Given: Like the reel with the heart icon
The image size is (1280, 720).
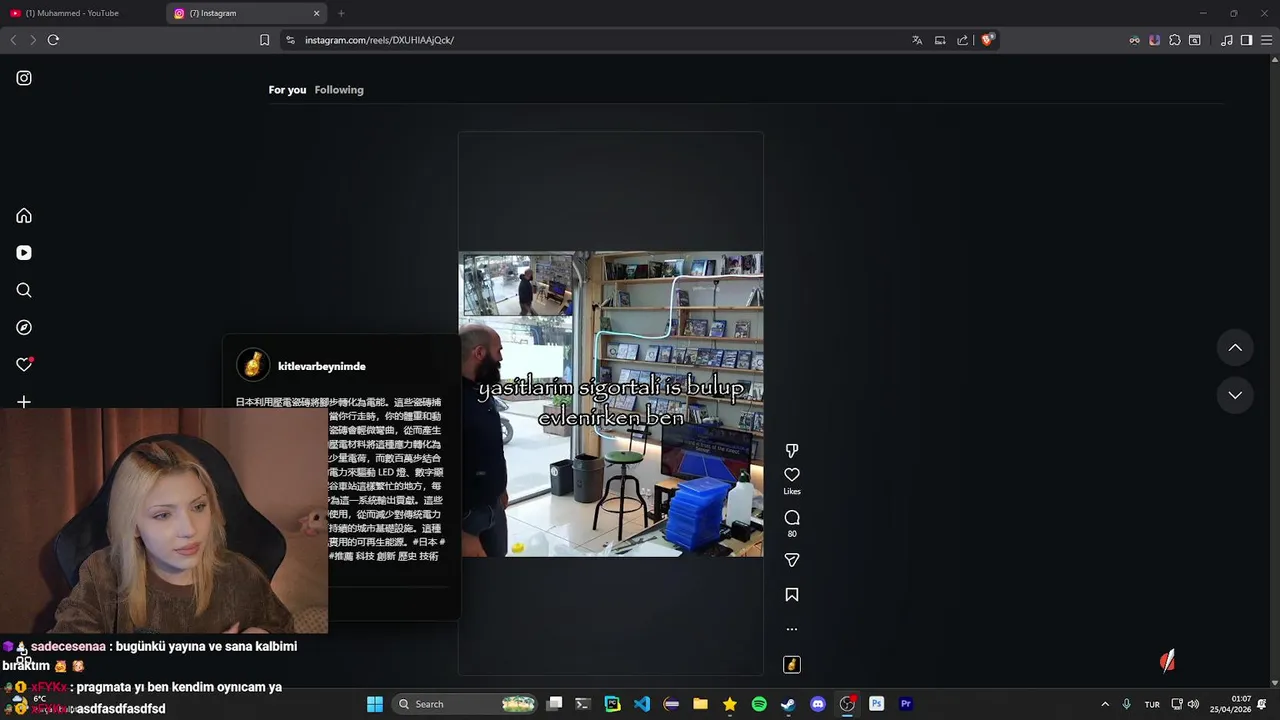Looking at the screenshot, I should pos(792,475).
